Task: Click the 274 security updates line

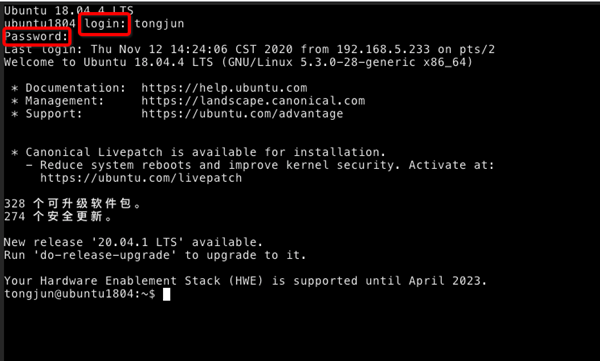Action: (x=58, y=217)
